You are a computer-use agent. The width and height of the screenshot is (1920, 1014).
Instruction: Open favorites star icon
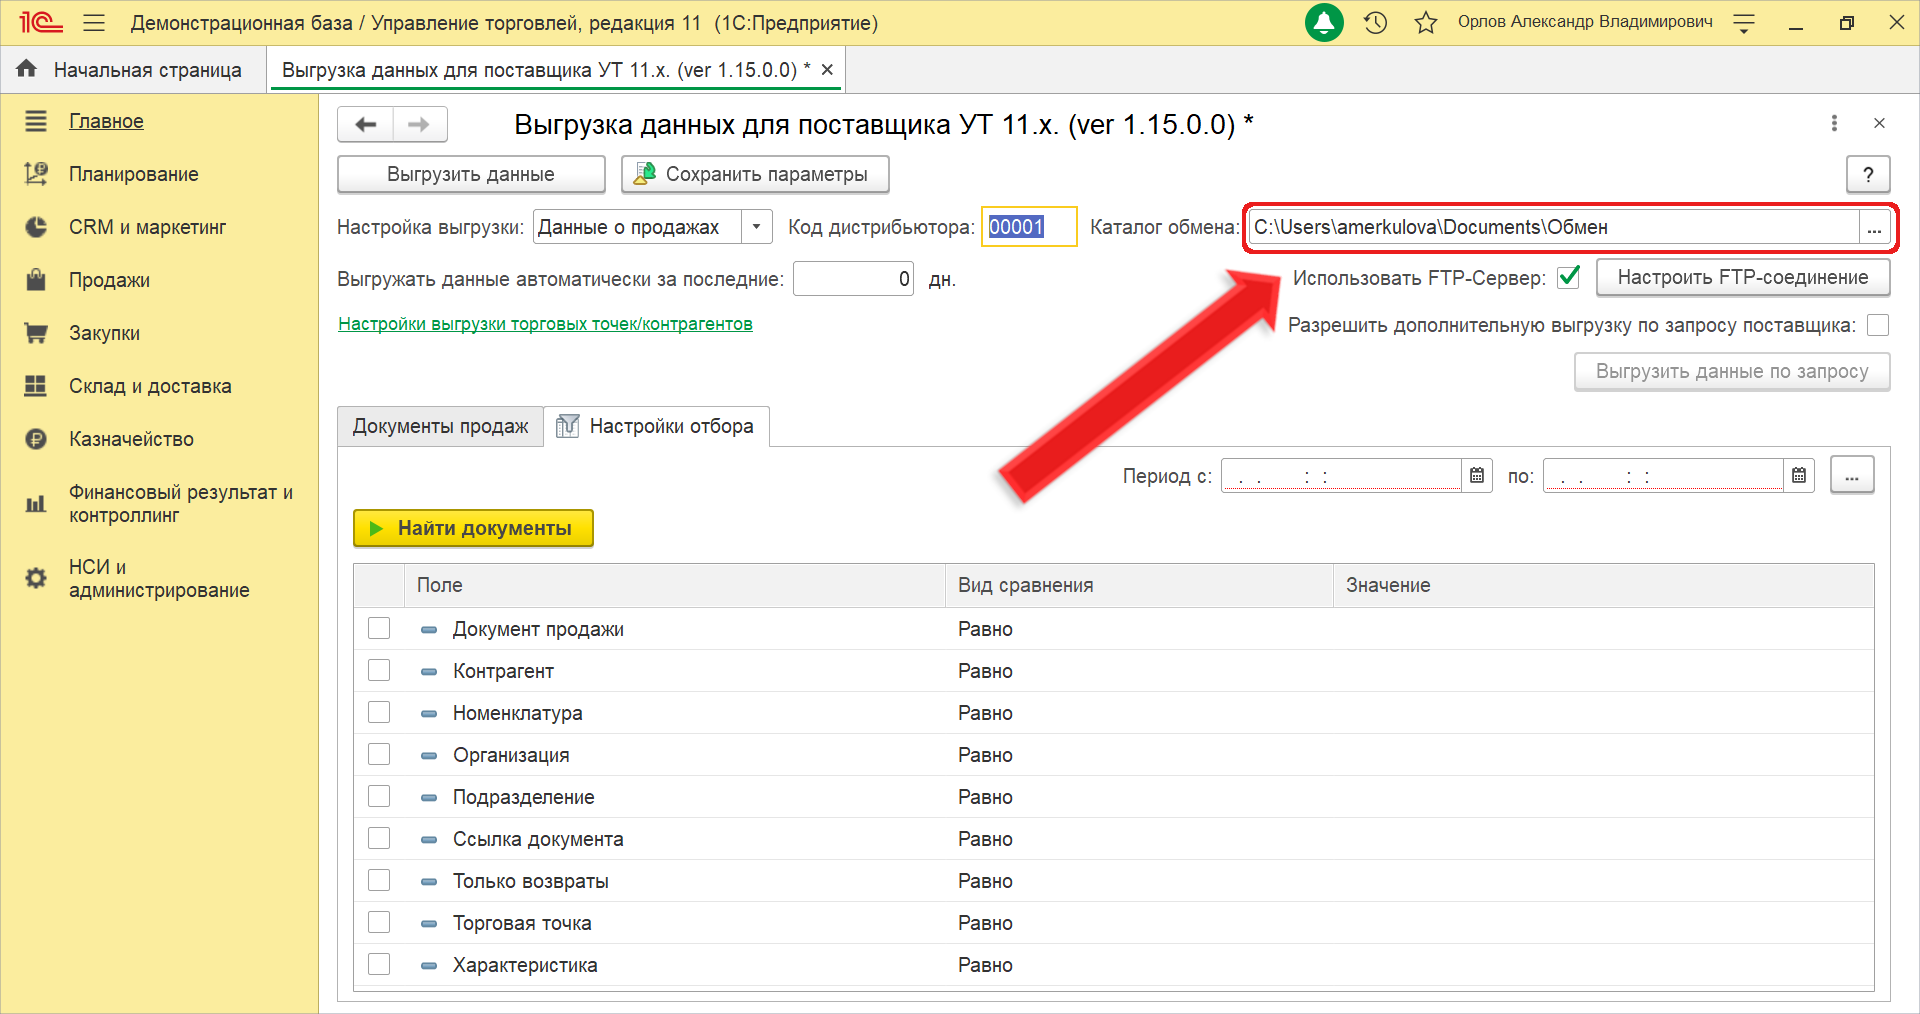pos(1426,22)
